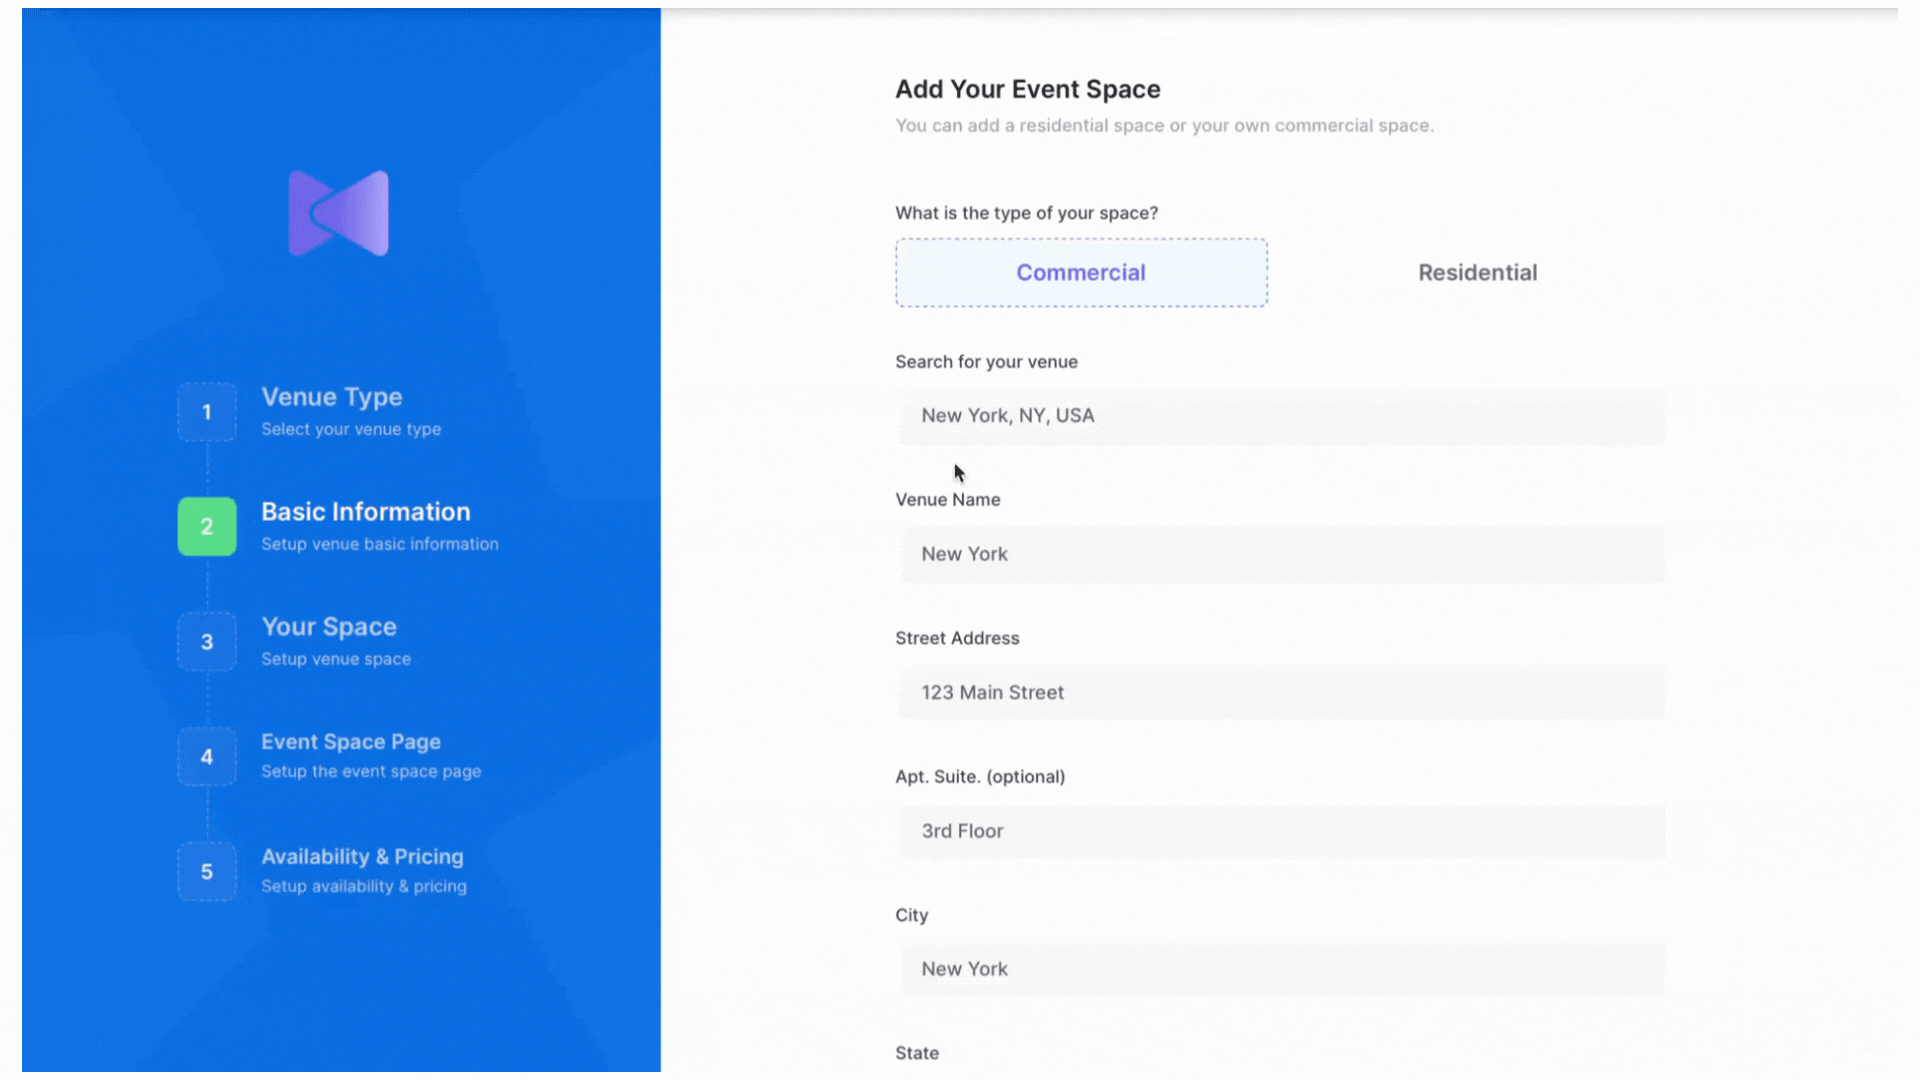Viewport: 1920px width, 1080px height.
Task: Click step 4 number badge
Action: pyautogui.click(x=207, y=757)
